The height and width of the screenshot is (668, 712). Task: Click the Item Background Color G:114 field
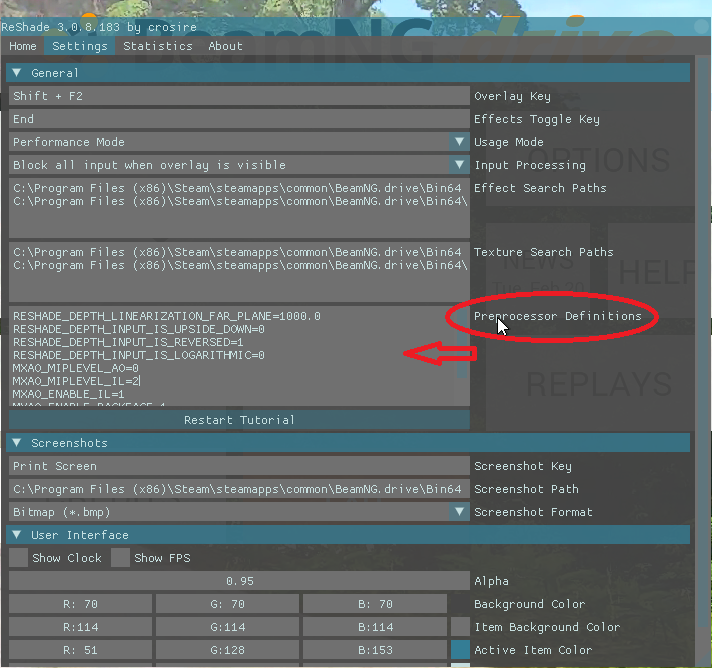point(227,627)
